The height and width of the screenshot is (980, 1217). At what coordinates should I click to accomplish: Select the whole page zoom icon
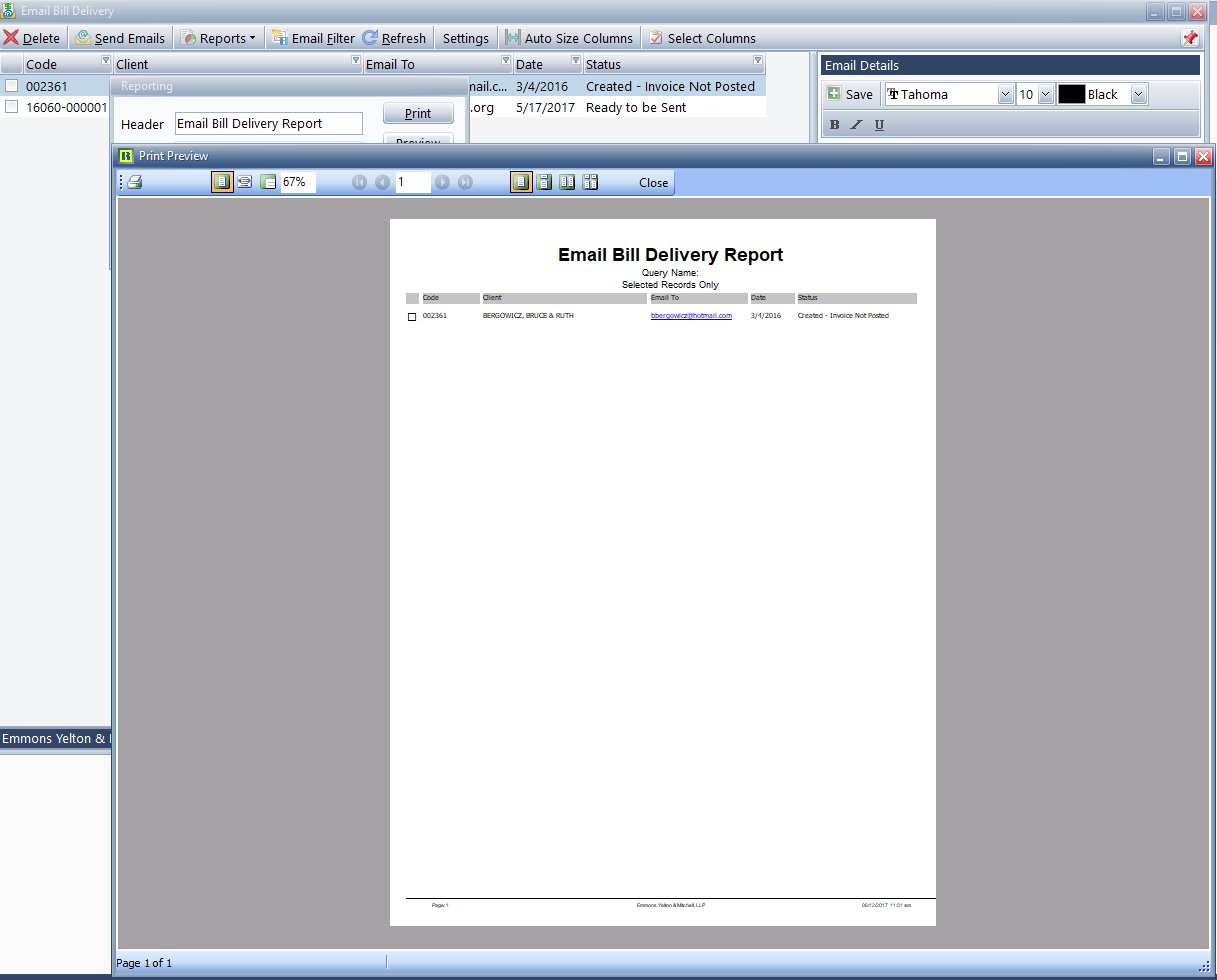222,182
